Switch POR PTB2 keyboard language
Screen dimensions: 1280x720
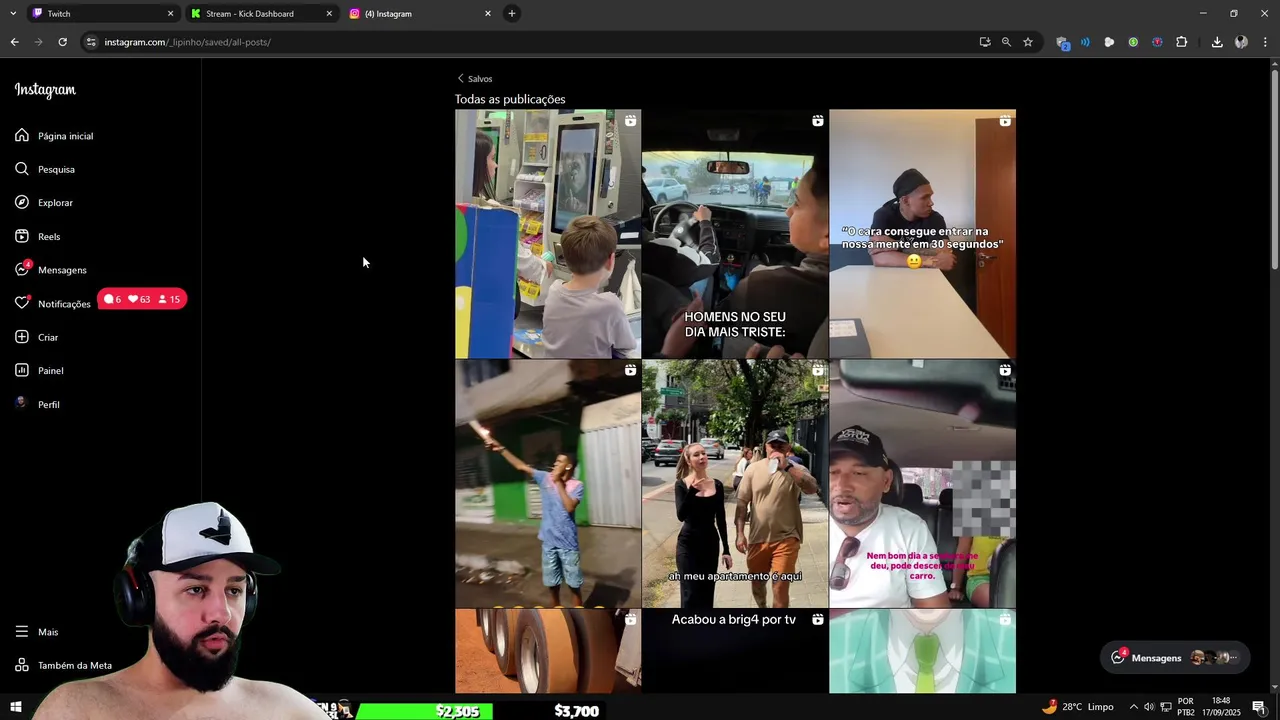(1185, 707)
